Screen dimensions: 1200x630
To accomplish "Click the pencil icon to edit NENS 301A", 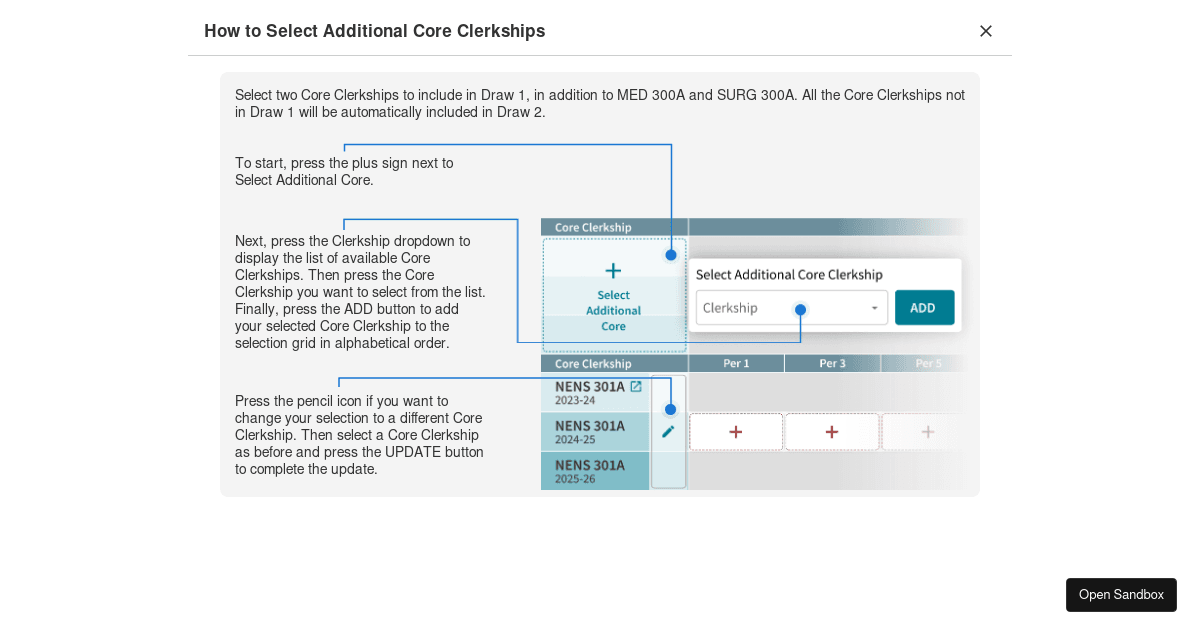I will pyautogui.click(x=669, y=432).
